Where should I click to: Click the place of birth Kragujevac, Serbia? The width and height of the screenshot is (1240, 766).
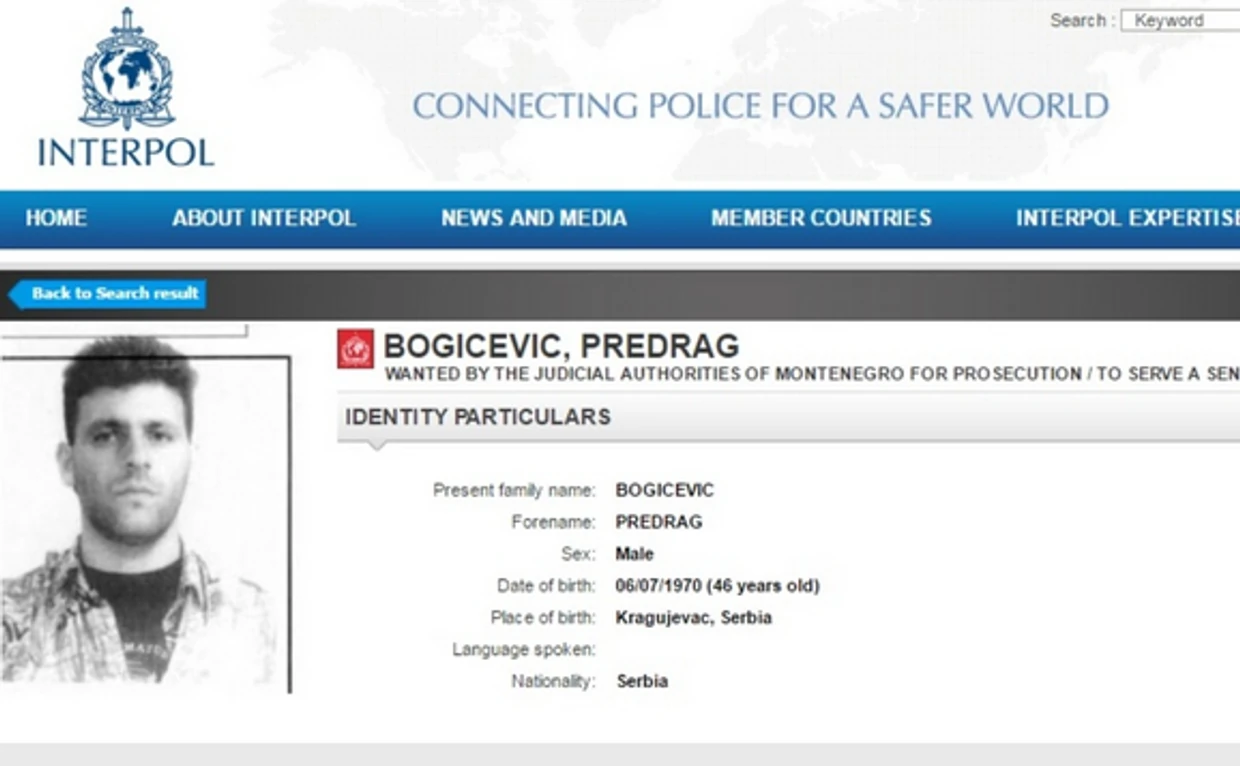click(693, 618)
